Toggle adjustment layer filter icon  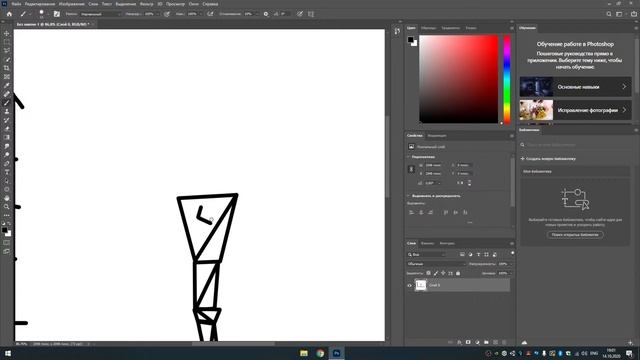[470, 254]
